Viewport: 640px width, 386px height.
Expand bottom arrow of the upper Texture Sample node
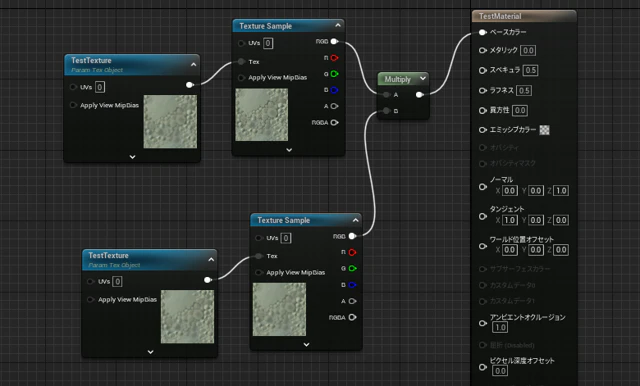[289, 150]
